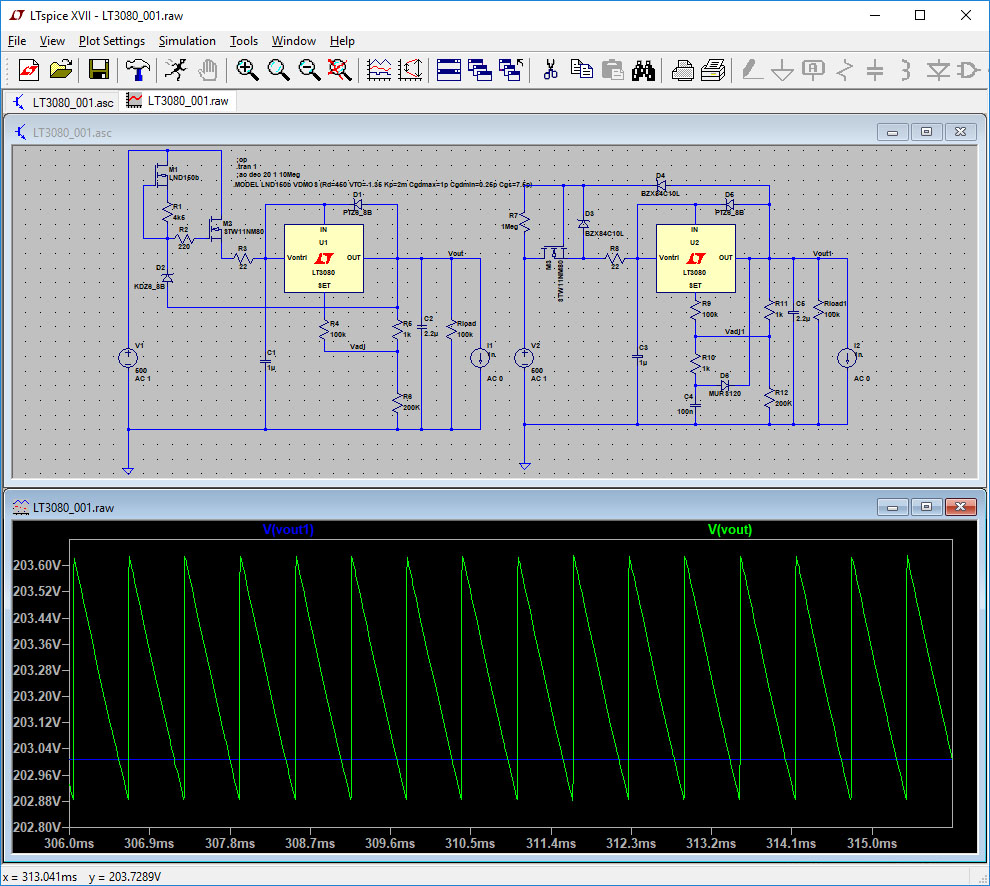Image resolution: width=990 pixels, height=886 pixels.
Task: Zoom in using the plus magnifier
Action: (247, 69)
